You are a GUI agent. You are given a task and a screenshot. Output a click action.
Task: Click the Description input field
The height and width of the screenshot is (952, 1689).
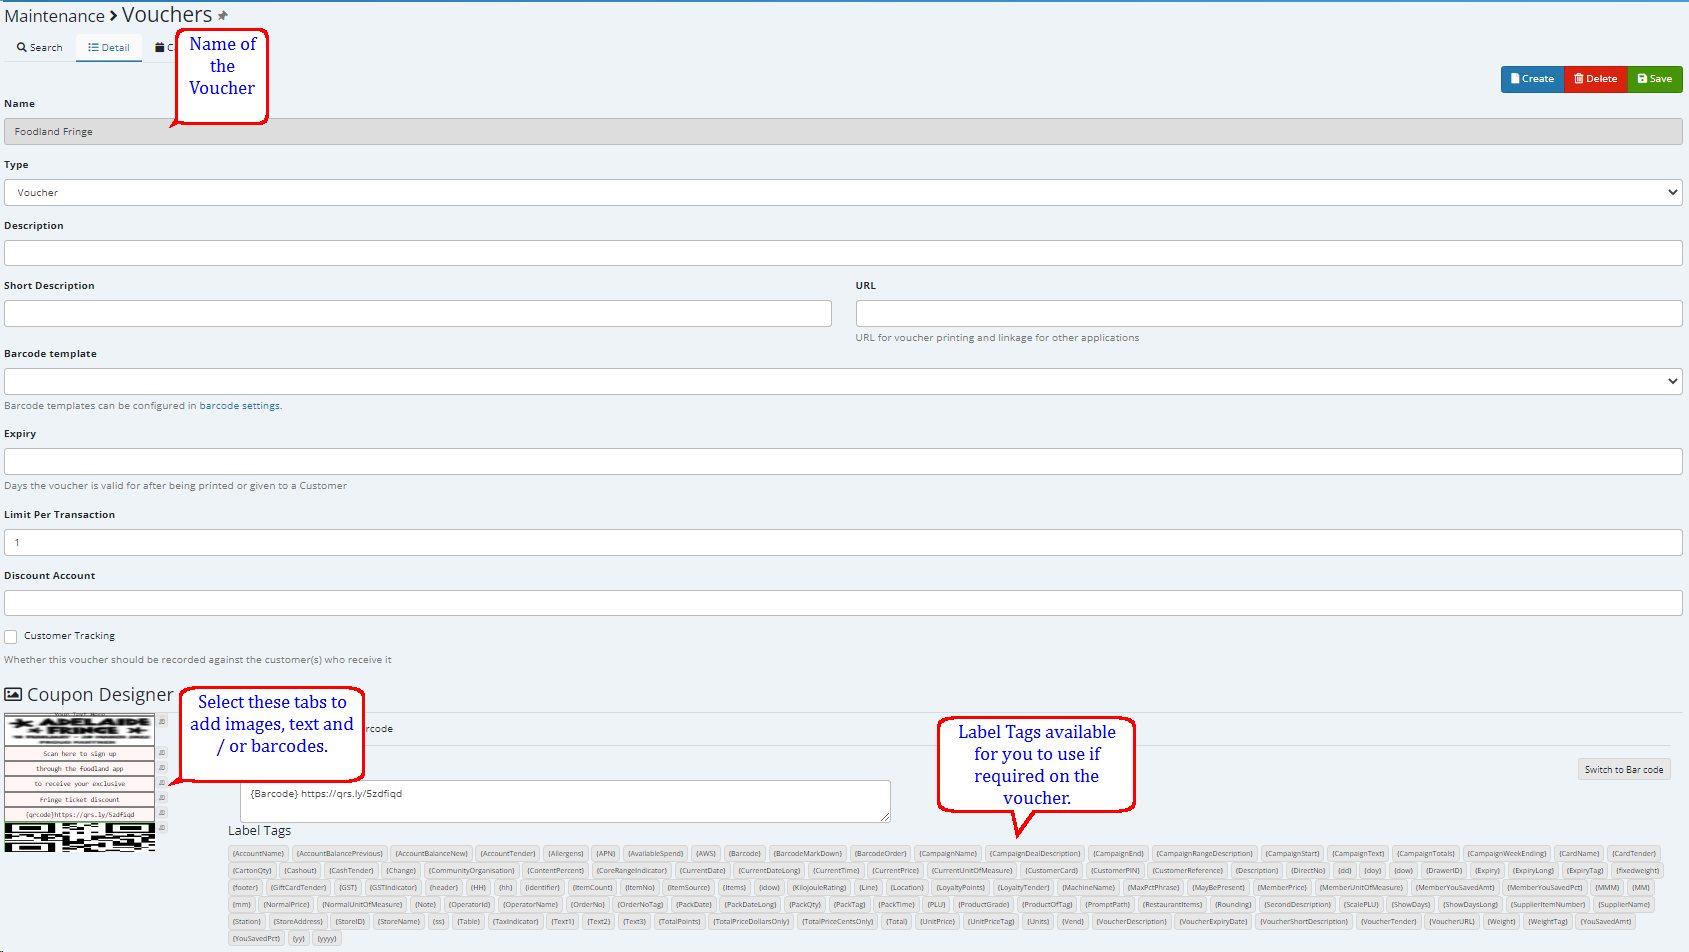(843, 253)
